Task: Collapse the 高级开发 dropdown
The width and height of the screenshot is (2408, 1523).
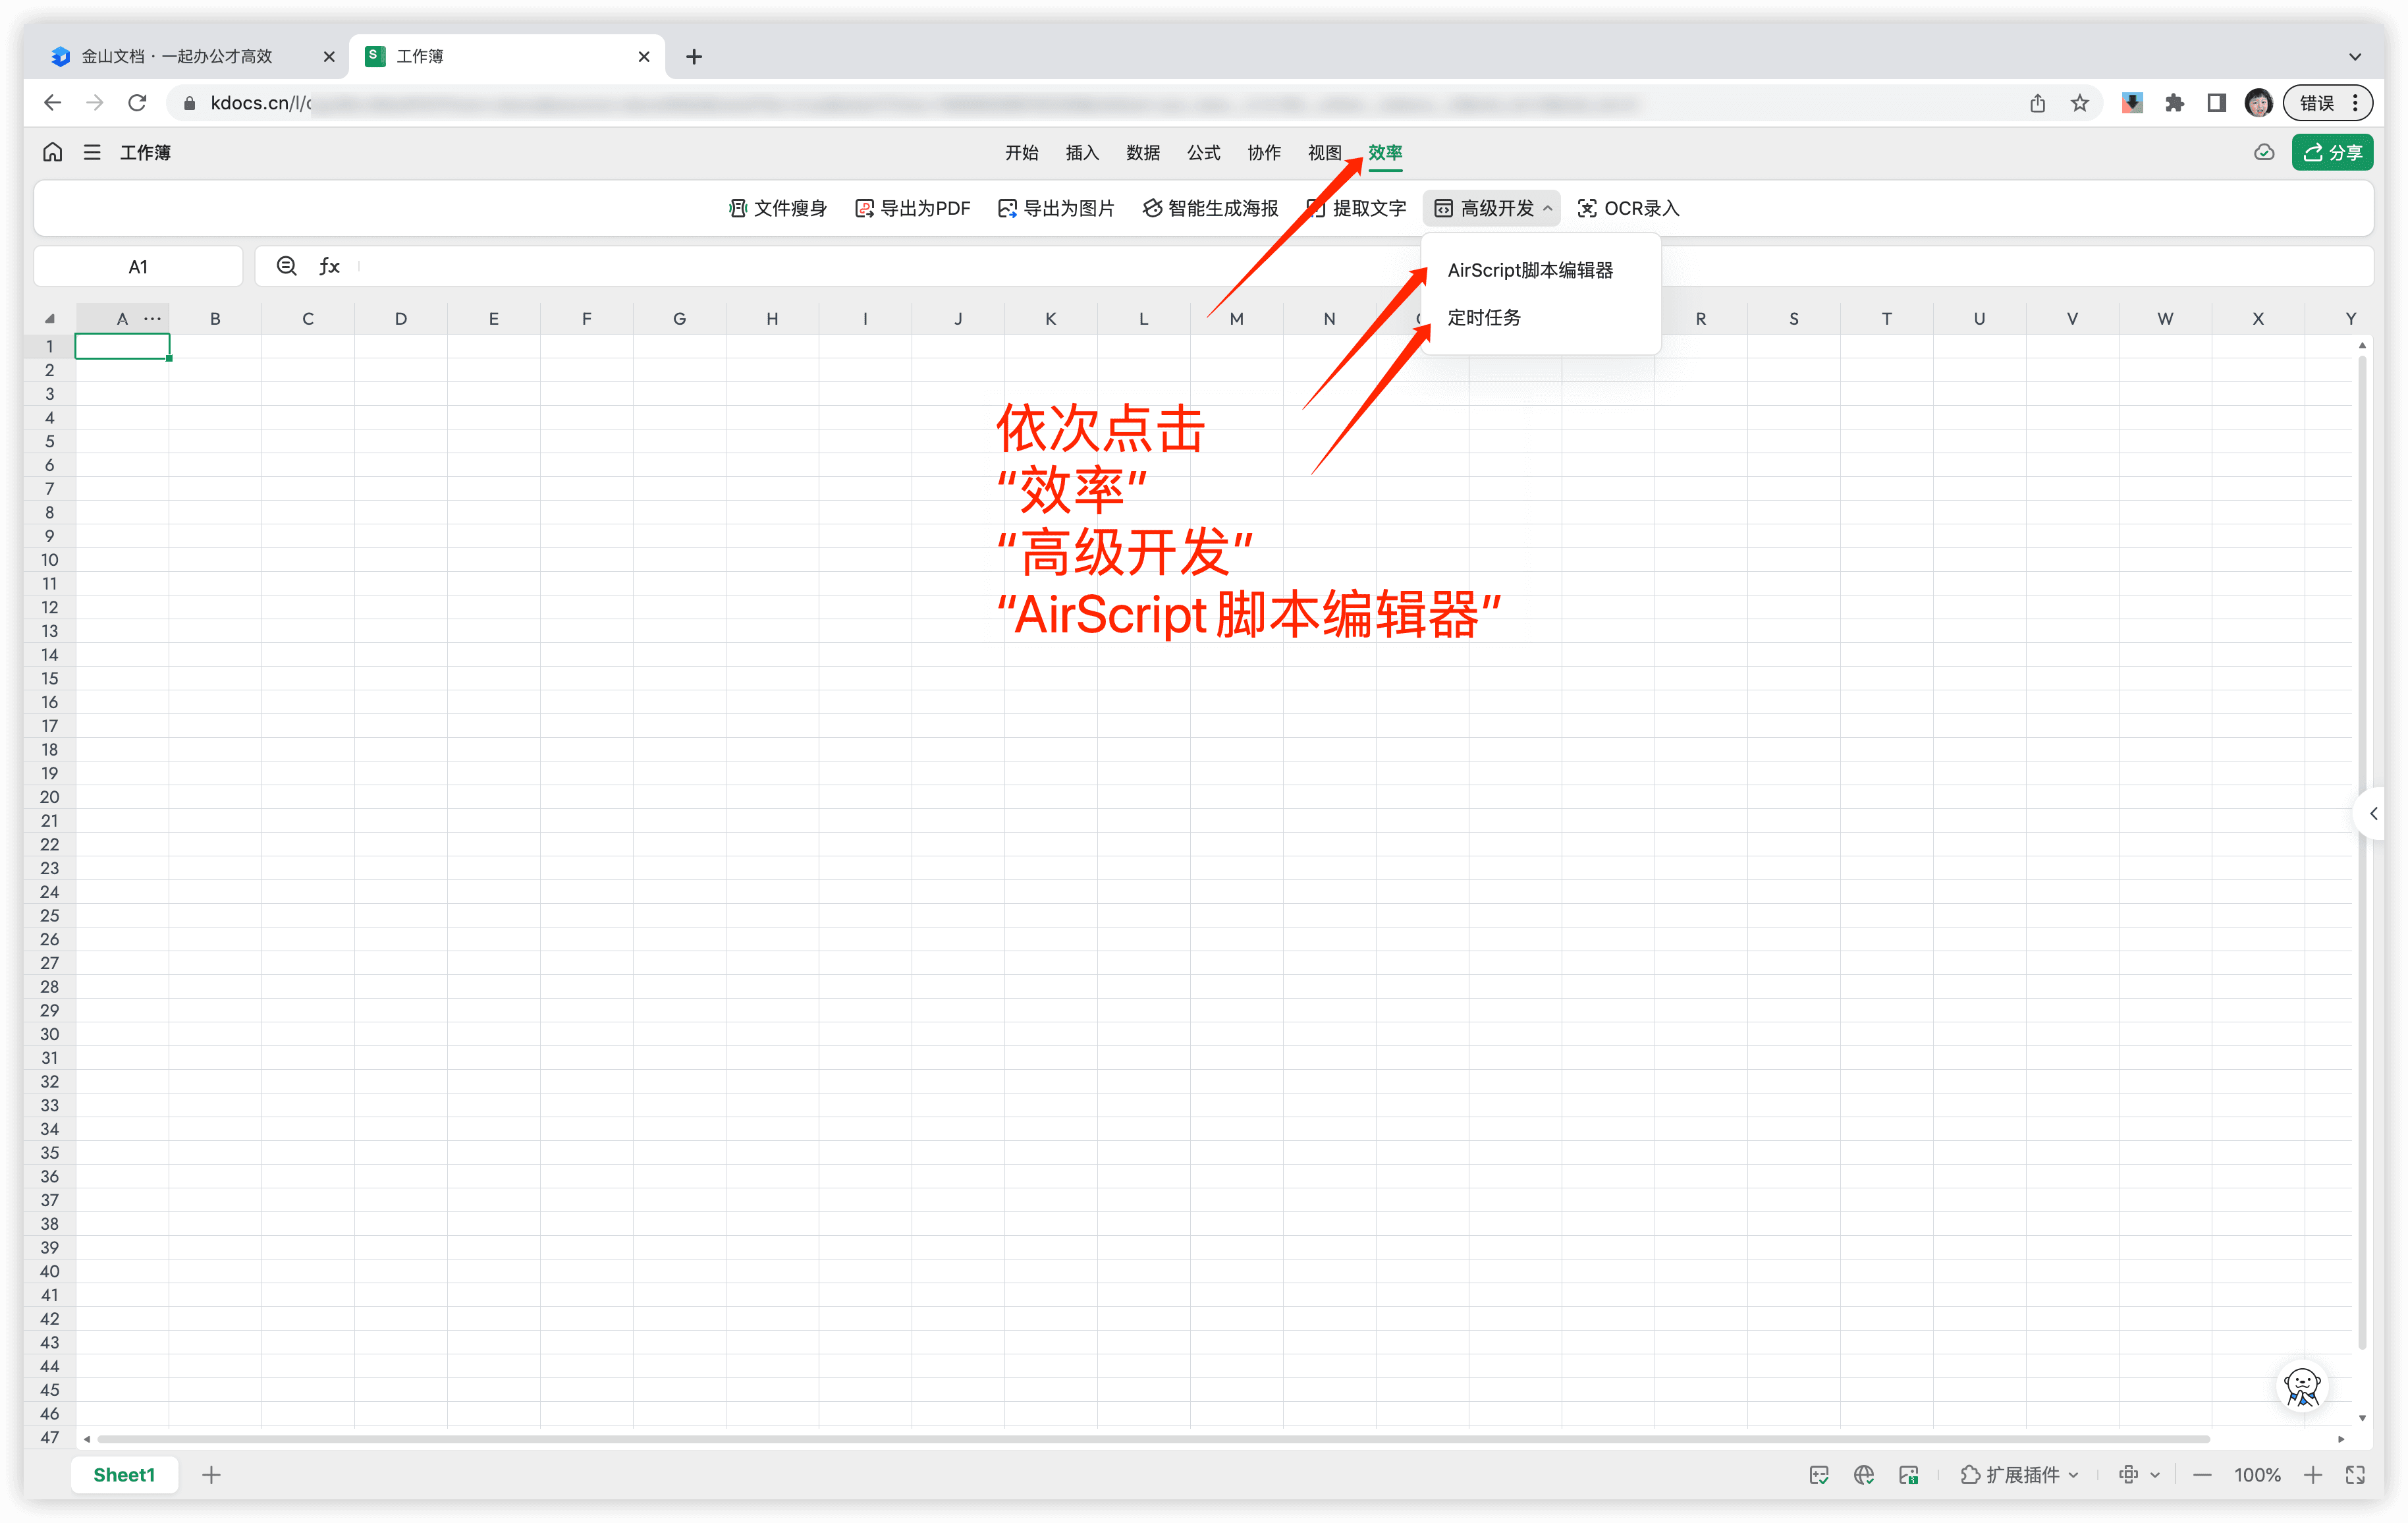Action: tap(1492, 208)
